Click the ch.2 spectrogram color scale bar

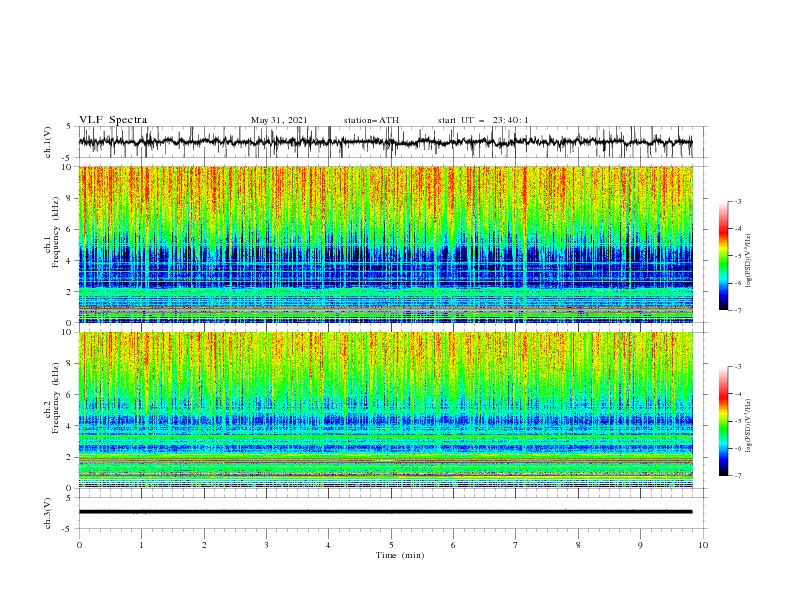(724, 421)
